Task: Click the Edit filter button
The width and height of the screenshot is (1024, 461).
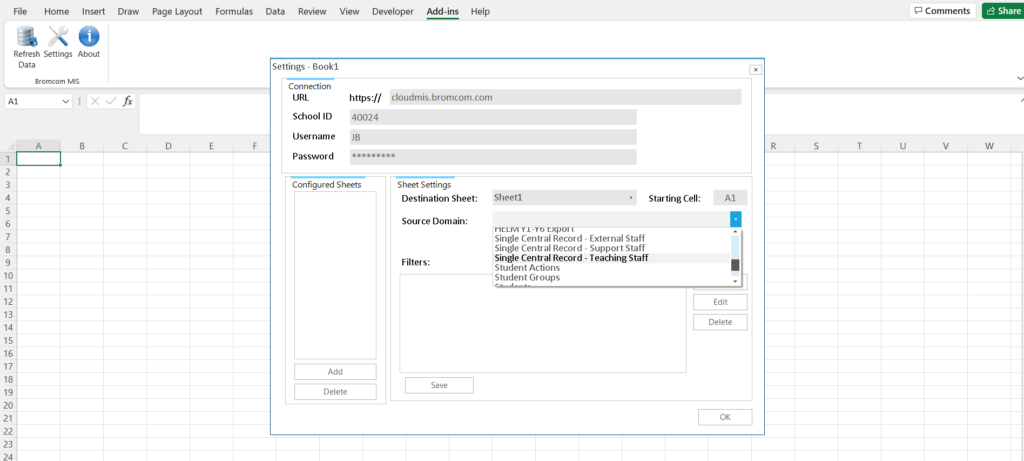Action: 720,302
